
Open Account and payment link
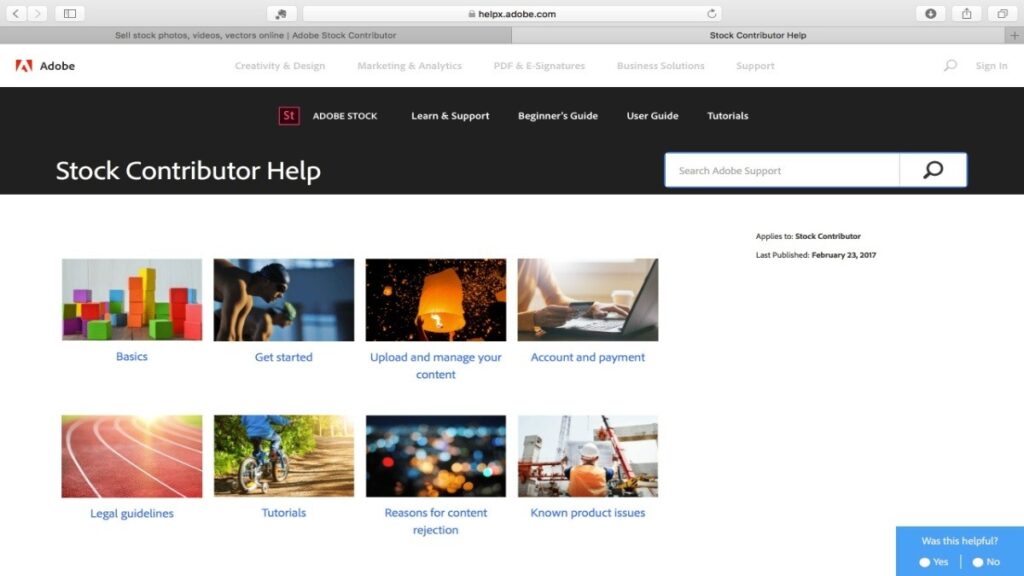[588, 357]
